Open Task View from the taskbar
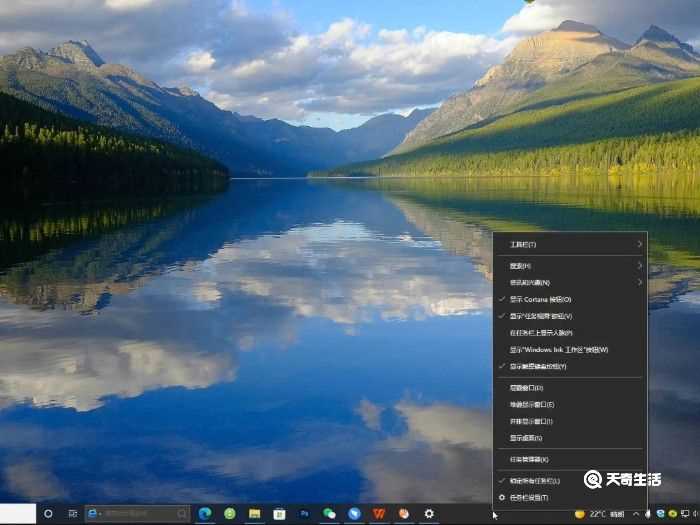 pyautogui.click(x=73, y=513)
